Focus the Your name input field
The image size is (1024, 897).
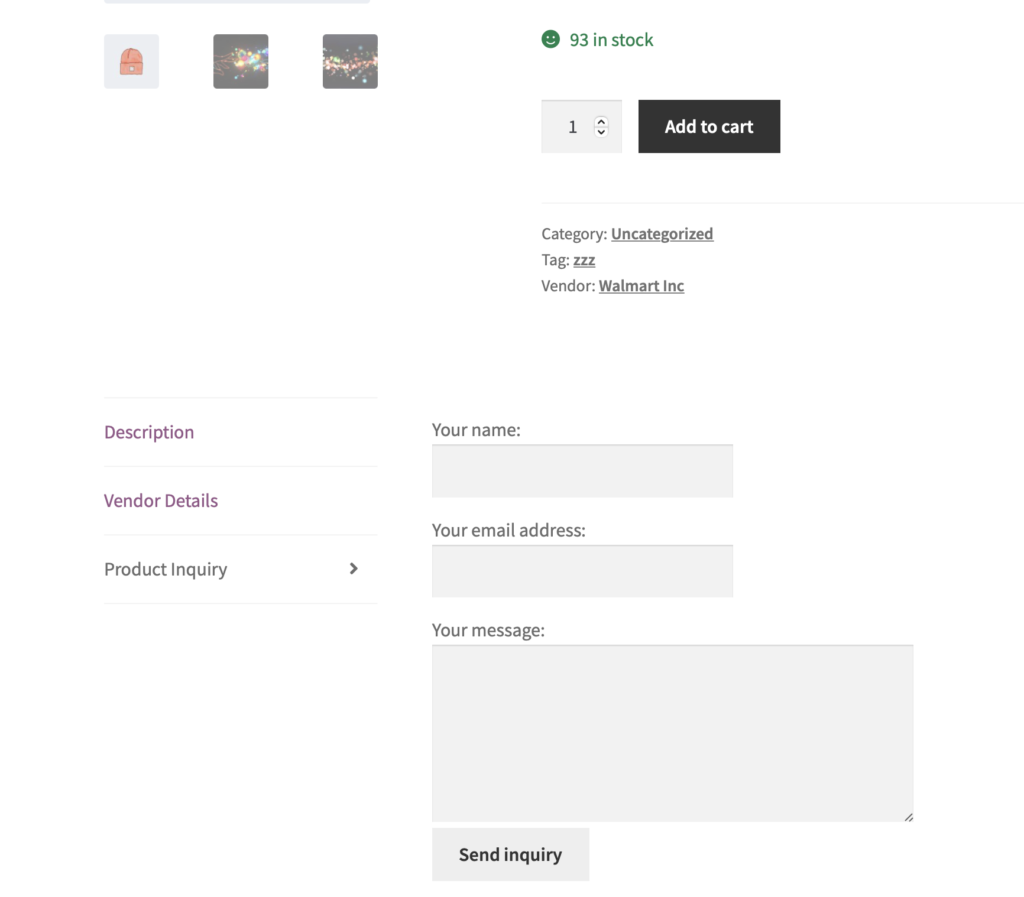(583, 471)
